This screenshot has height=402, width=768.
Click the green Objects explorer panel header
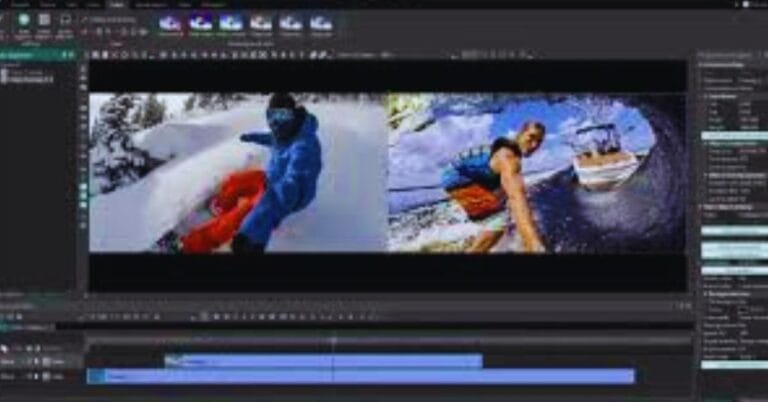click(38, 55)
